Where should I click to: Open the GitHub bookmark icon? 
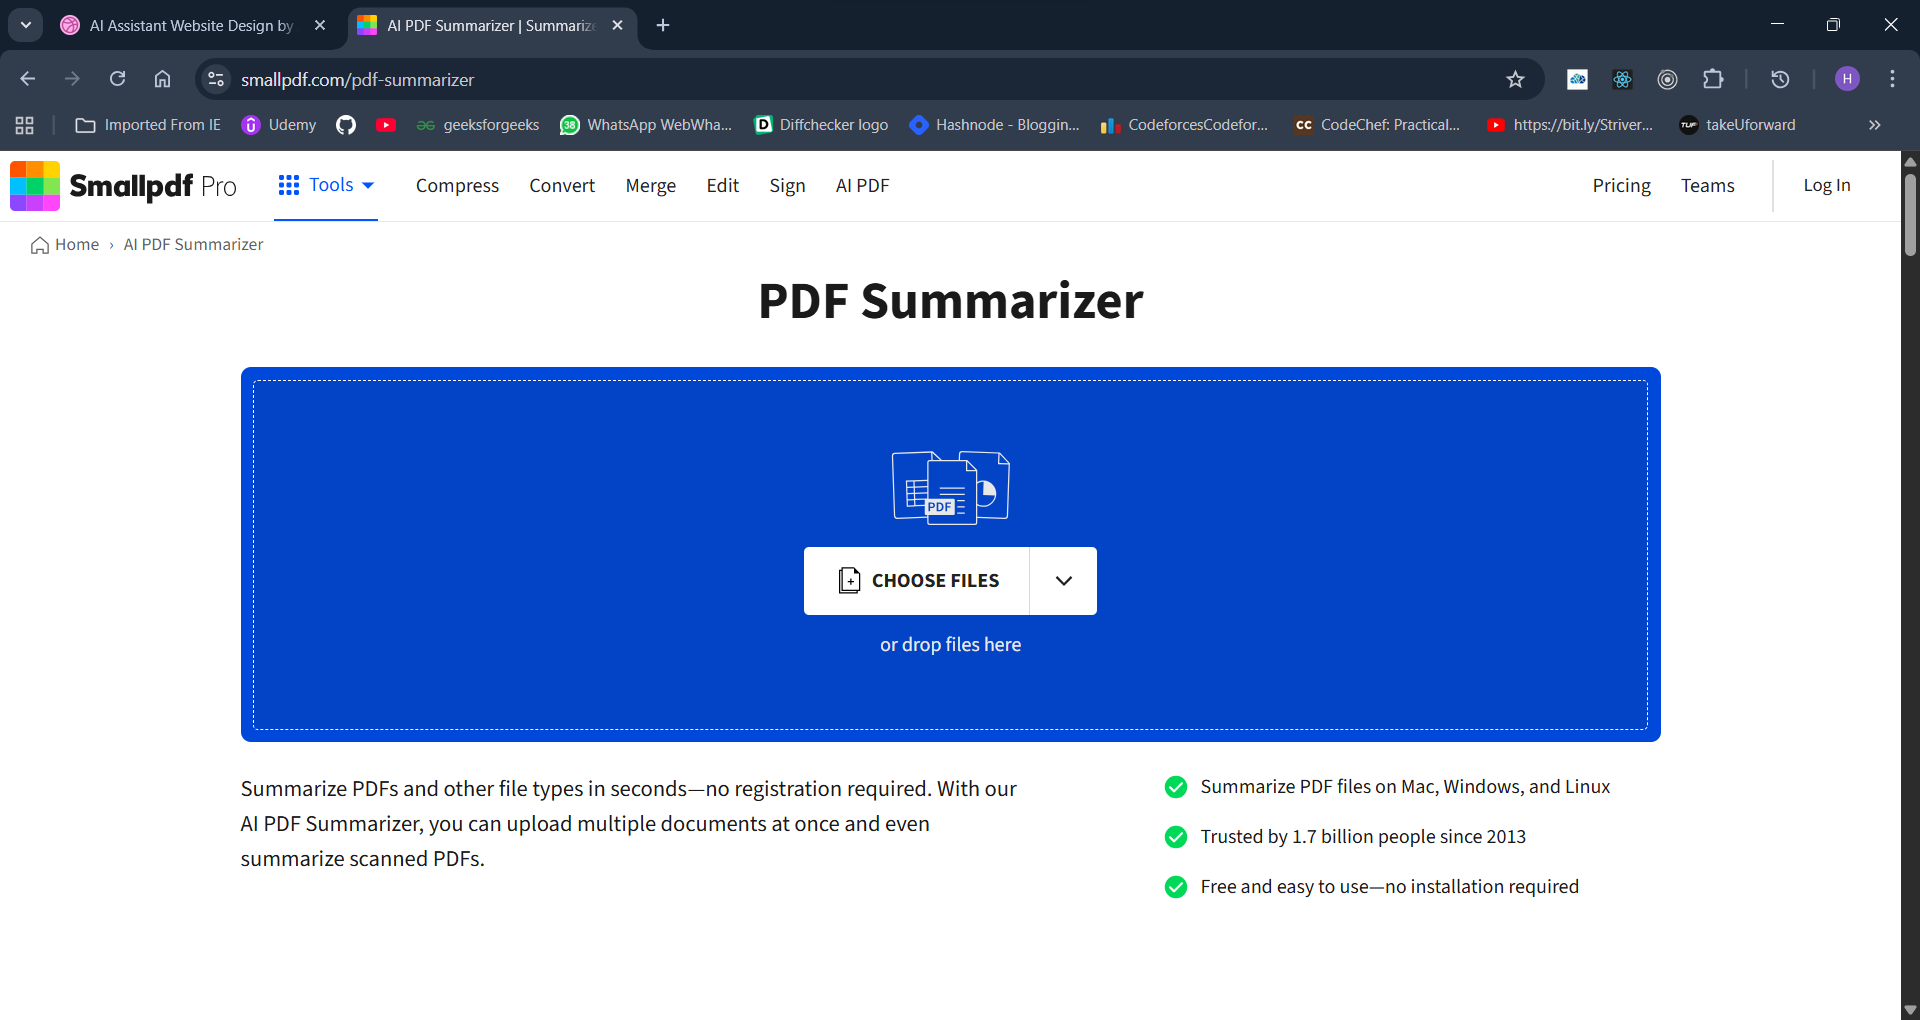click(346, 125)
